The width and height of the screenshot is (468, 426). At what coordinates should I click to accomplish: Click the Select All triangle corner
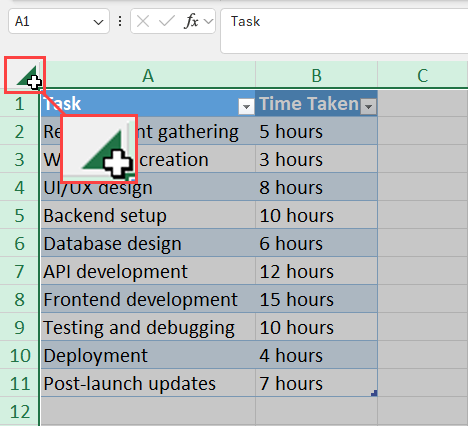(26, 76)
